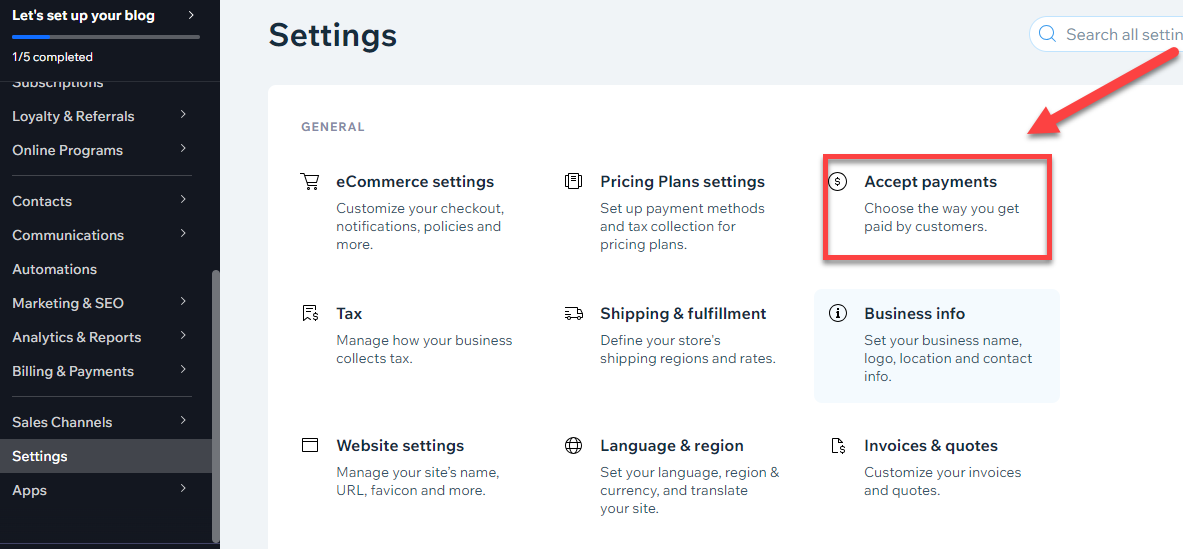The height and width of the screenshot is (549, 1183).
Task: Open Automations in the sidebar
Action: coord(54,269)
